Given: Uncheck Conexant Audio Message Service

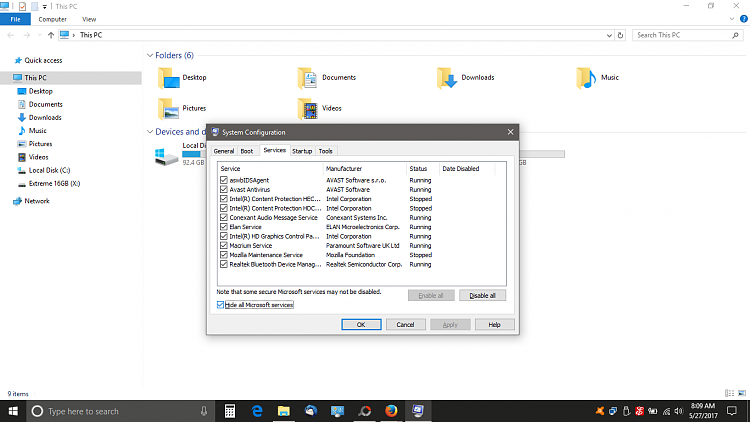Looking at the screenshot, I should [223, 218].
